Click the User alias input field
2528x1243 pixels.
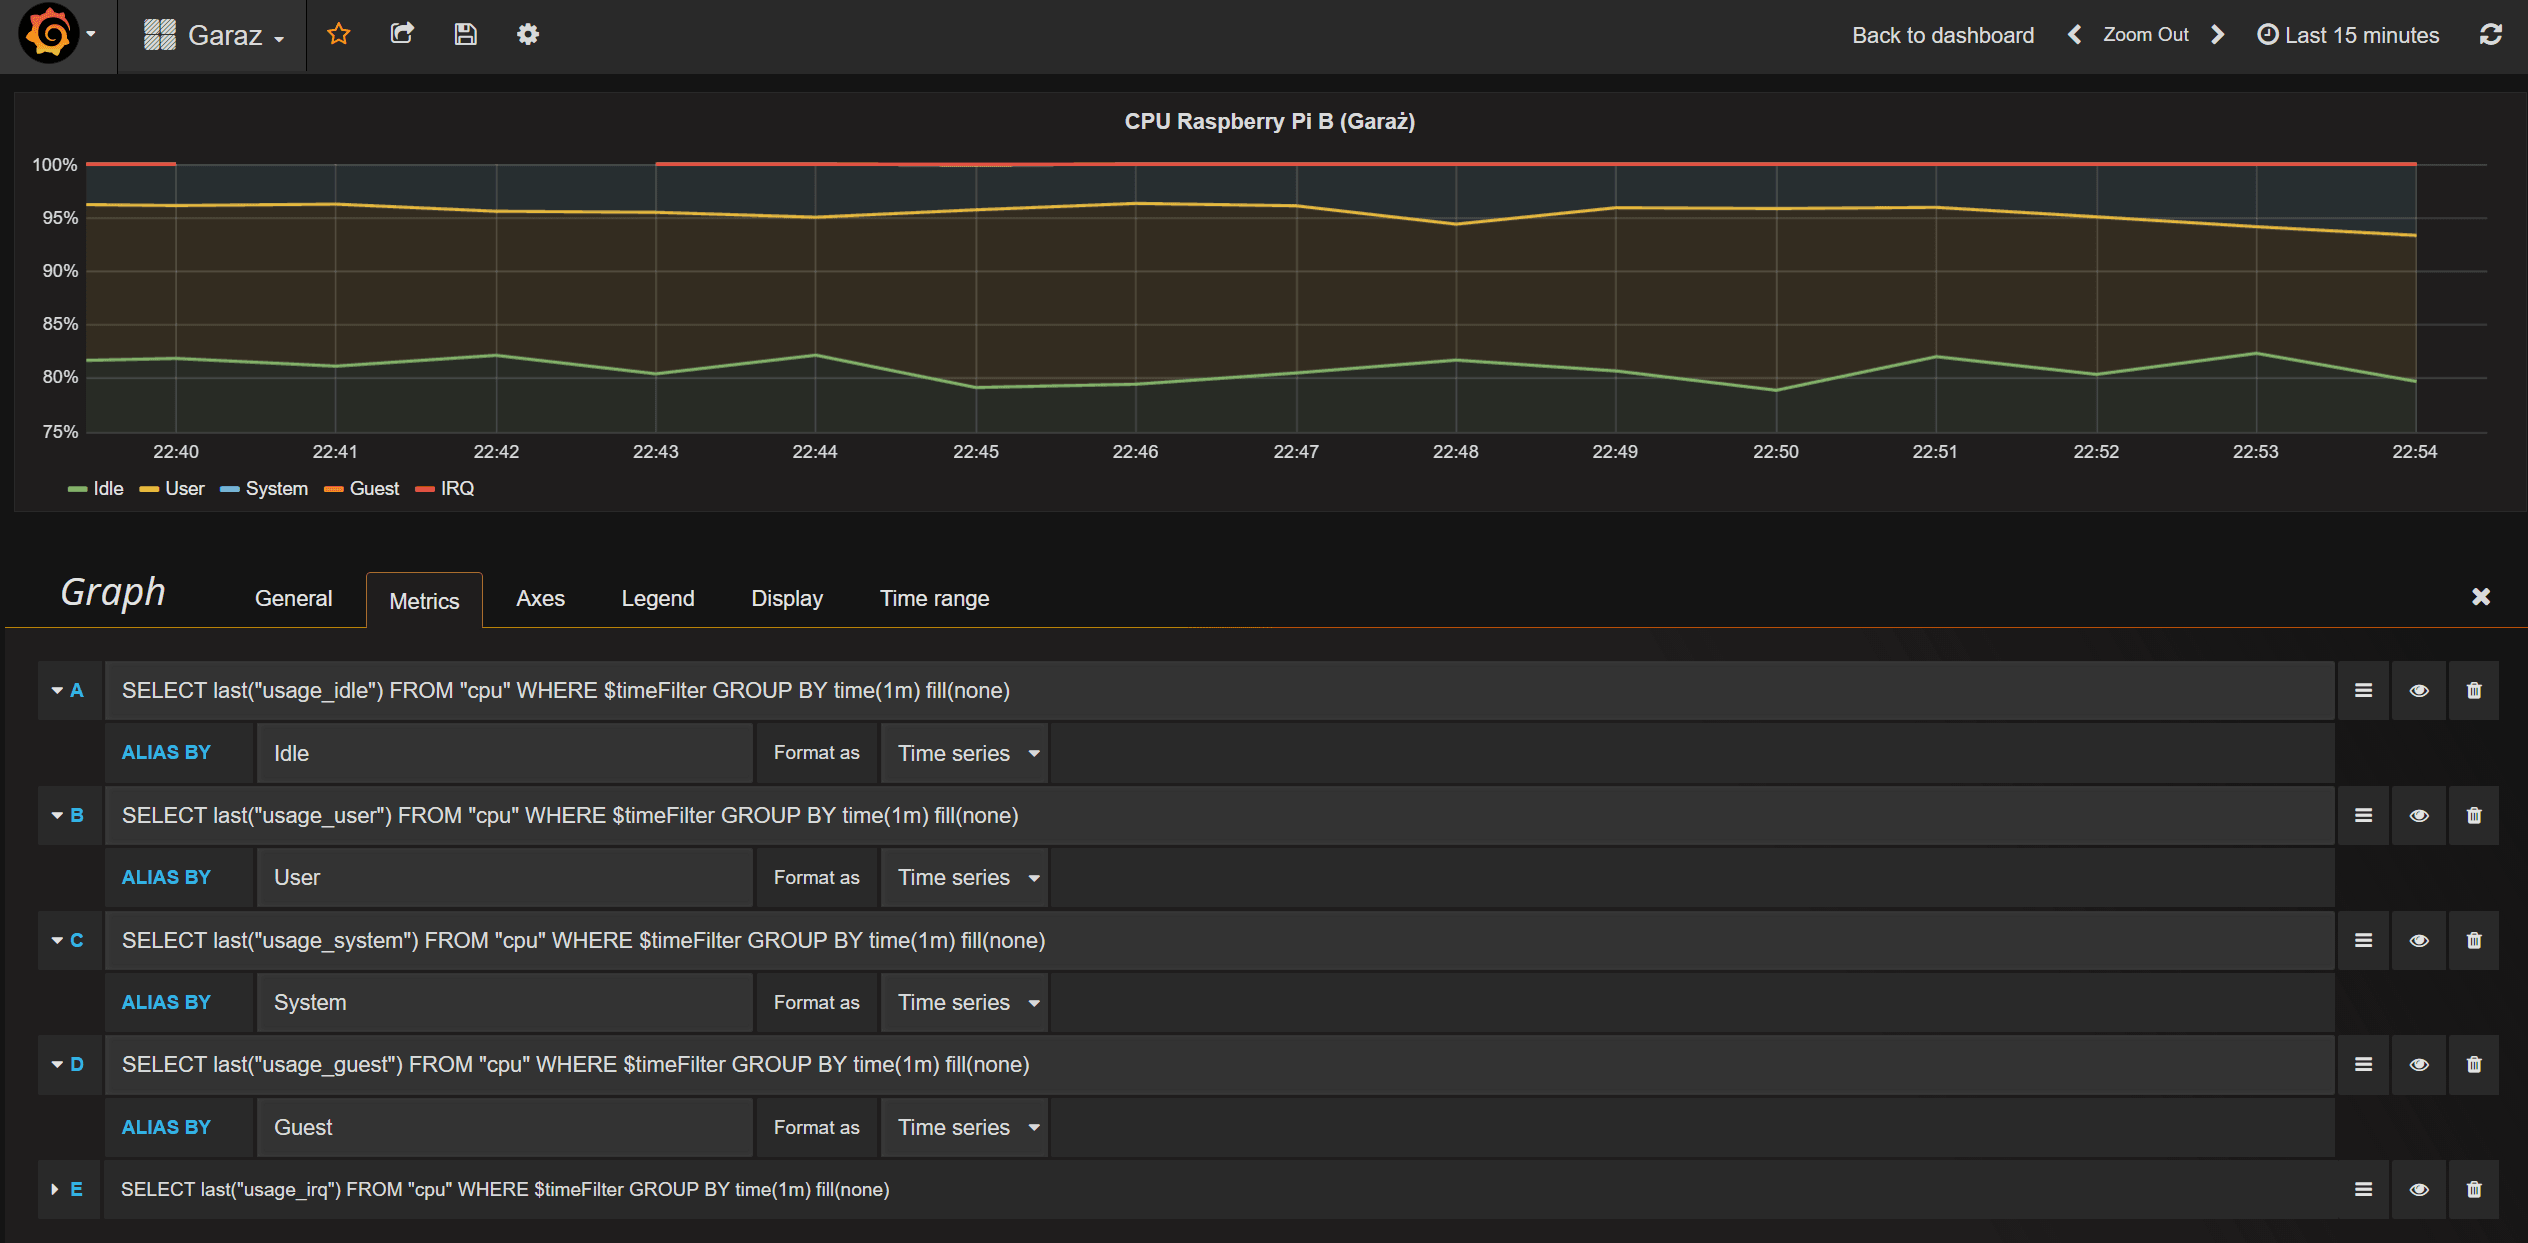(504, 877)
